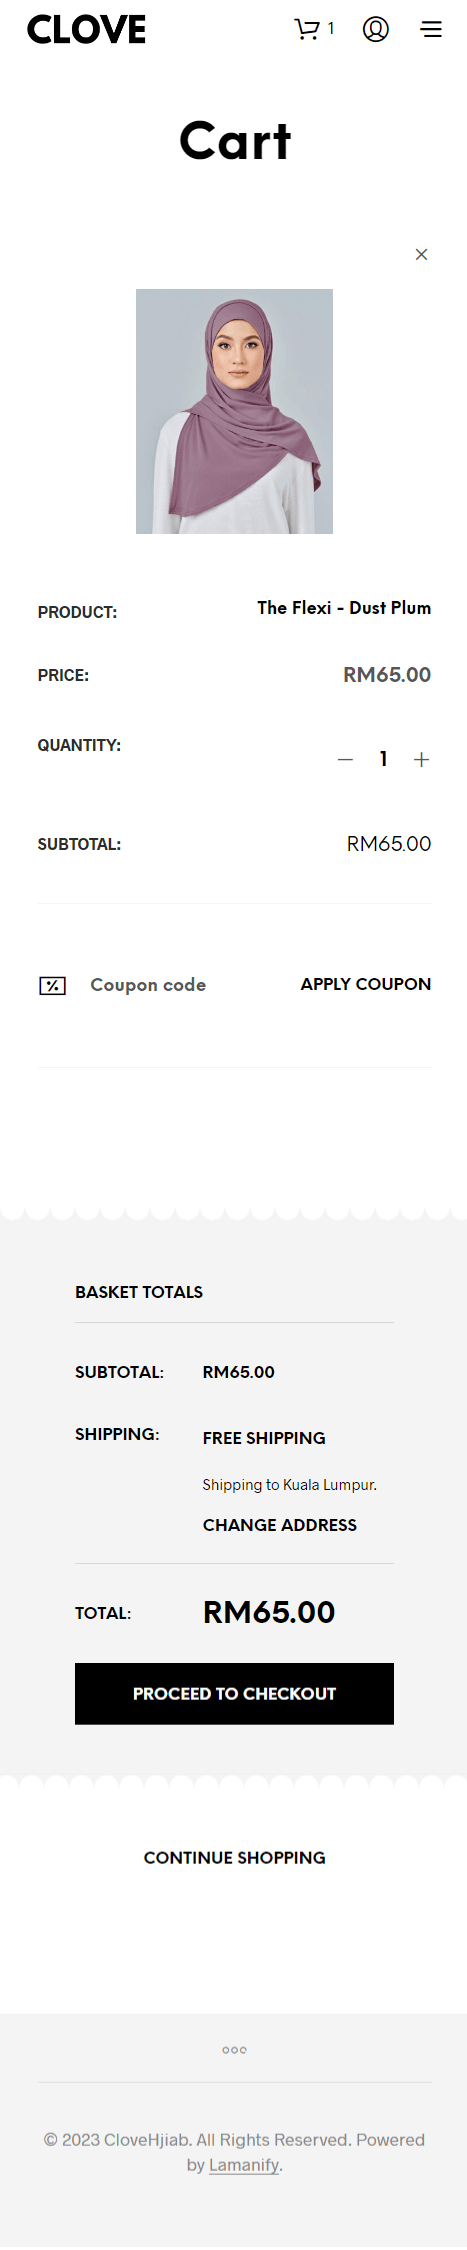The image size is (467, 2250).
Task: Proceed to checkout
Action: click(234, 1693)
